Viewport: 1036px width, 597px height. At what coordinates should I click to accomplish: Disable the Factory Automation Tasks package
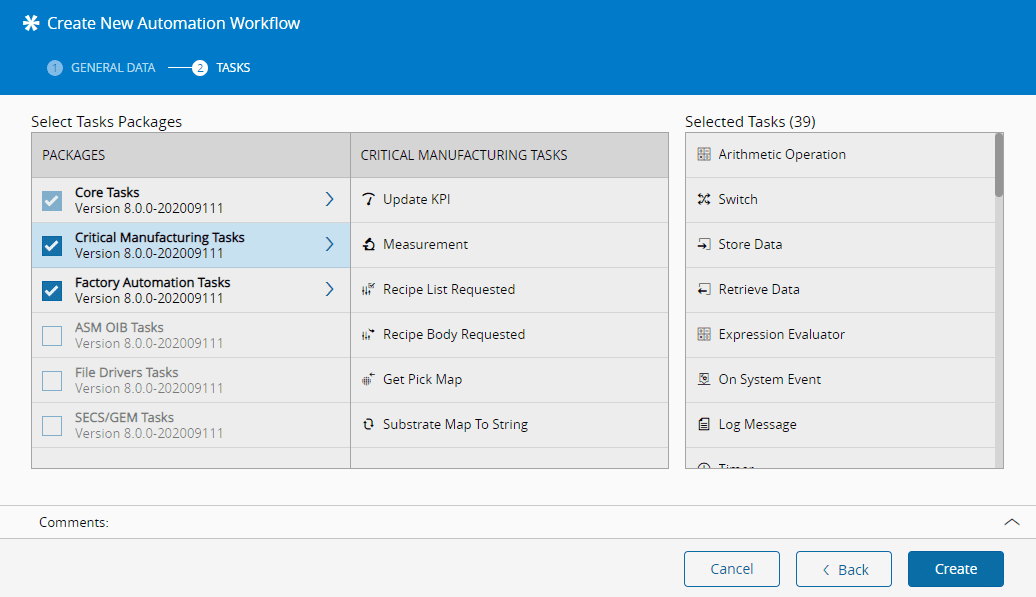51,291
